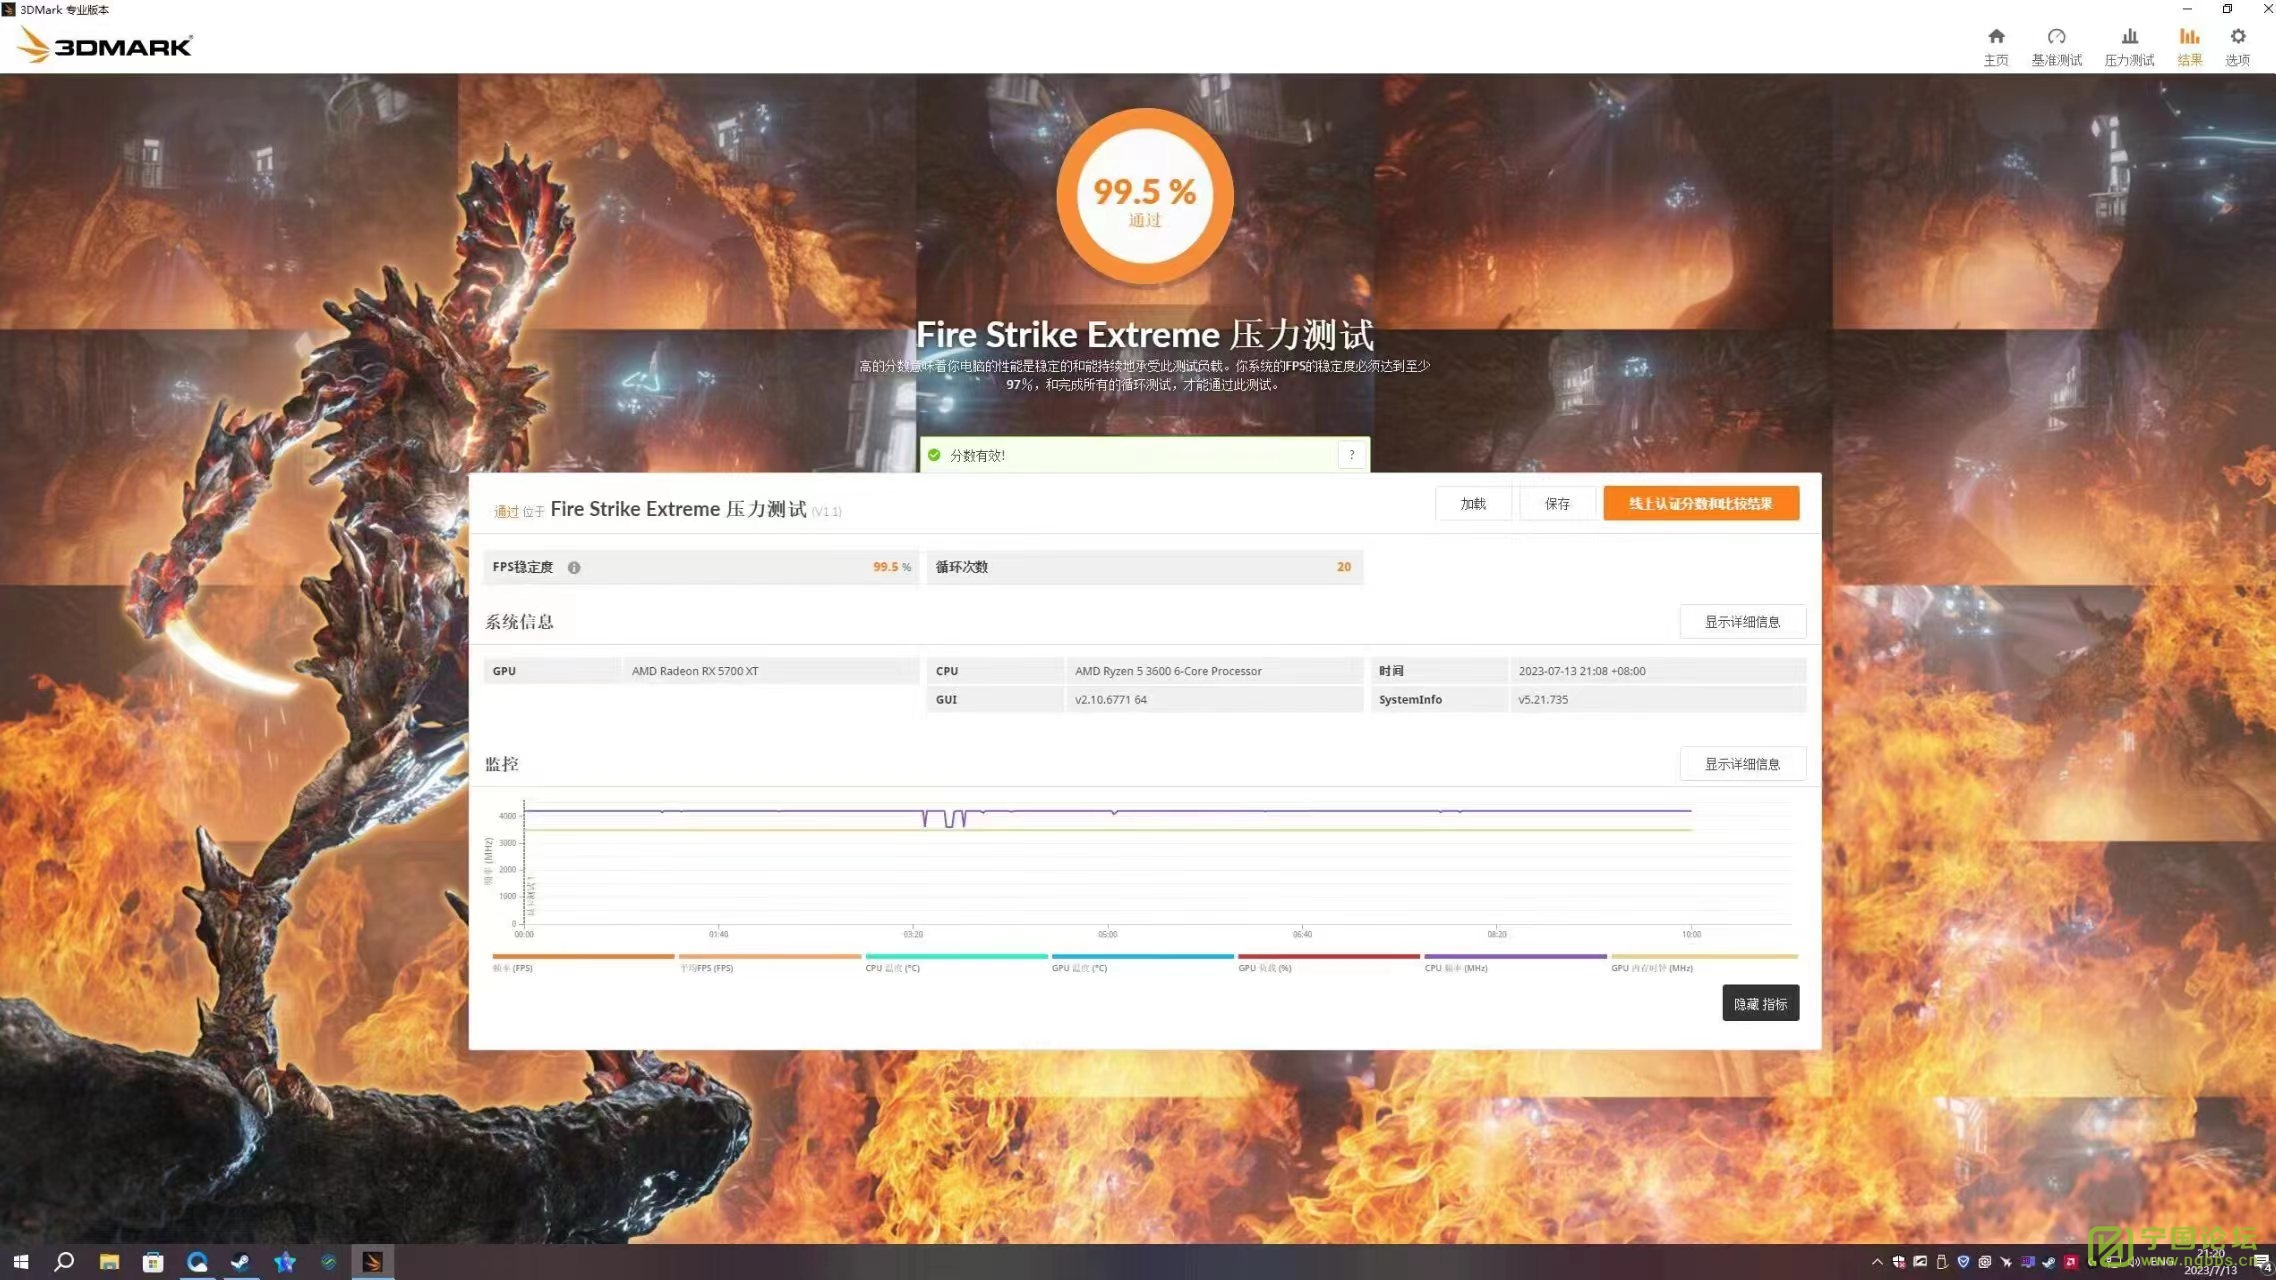Click the purple monitor tray icon
This screenshot has width=2276, height=1280.
pyautogui.click(x=2028, y=1262)
